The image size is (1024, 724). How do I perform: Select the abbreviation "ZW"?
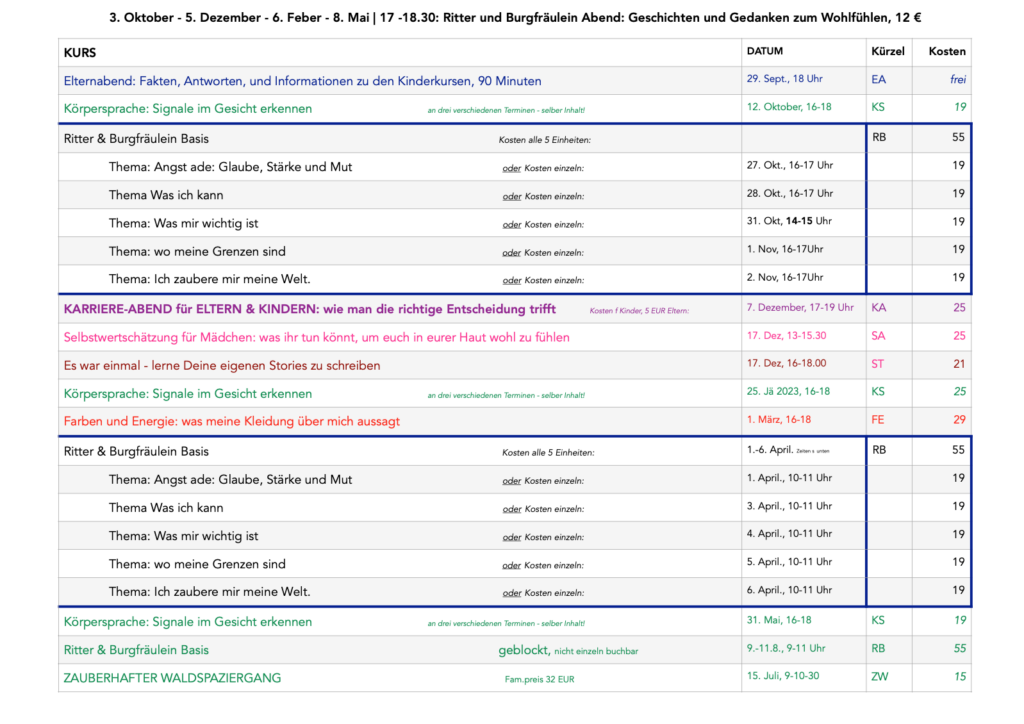(880, 677)
